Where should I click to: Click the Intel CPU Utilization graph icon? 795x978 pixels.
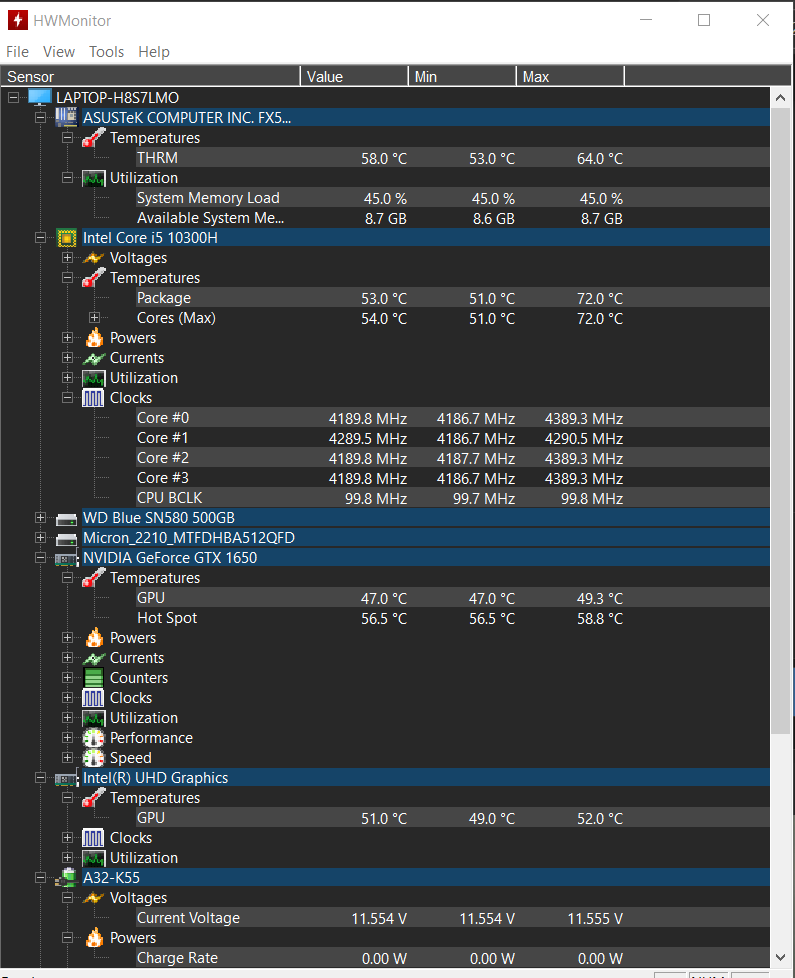(94, 378)
